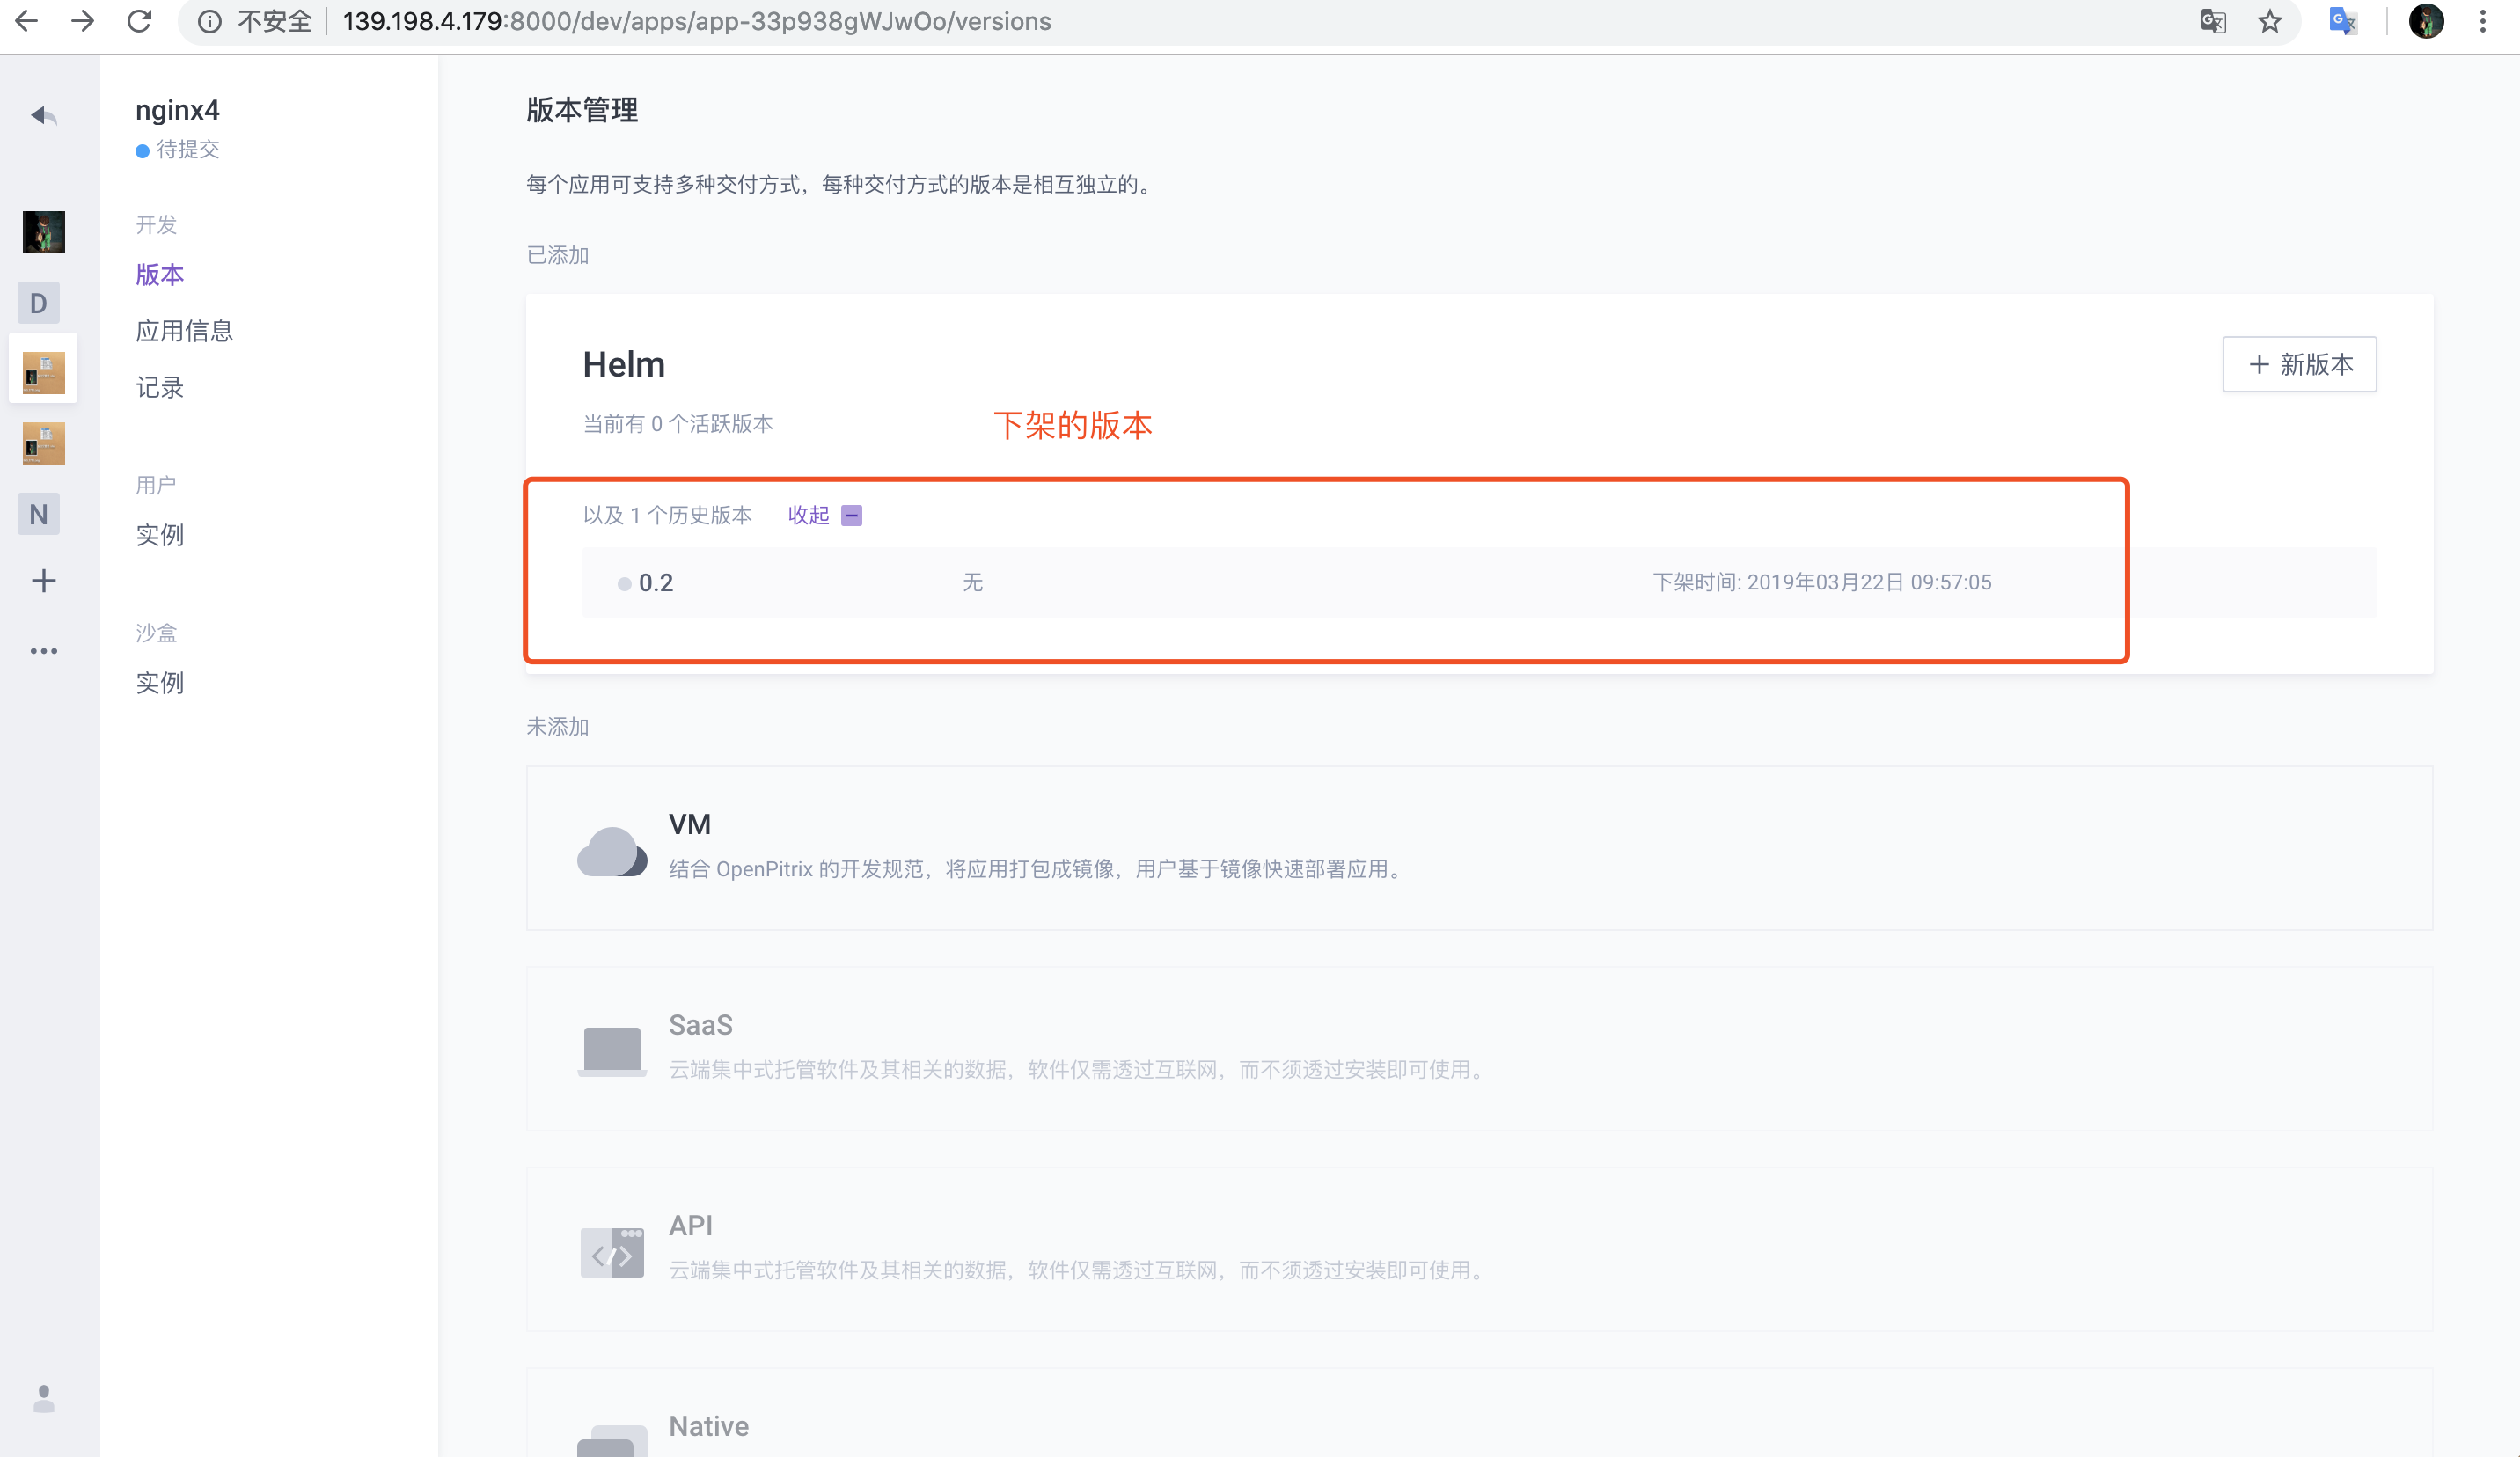Select the VM delivery type card
The image size is (2520, 1457).
[x=1479, y=848]
